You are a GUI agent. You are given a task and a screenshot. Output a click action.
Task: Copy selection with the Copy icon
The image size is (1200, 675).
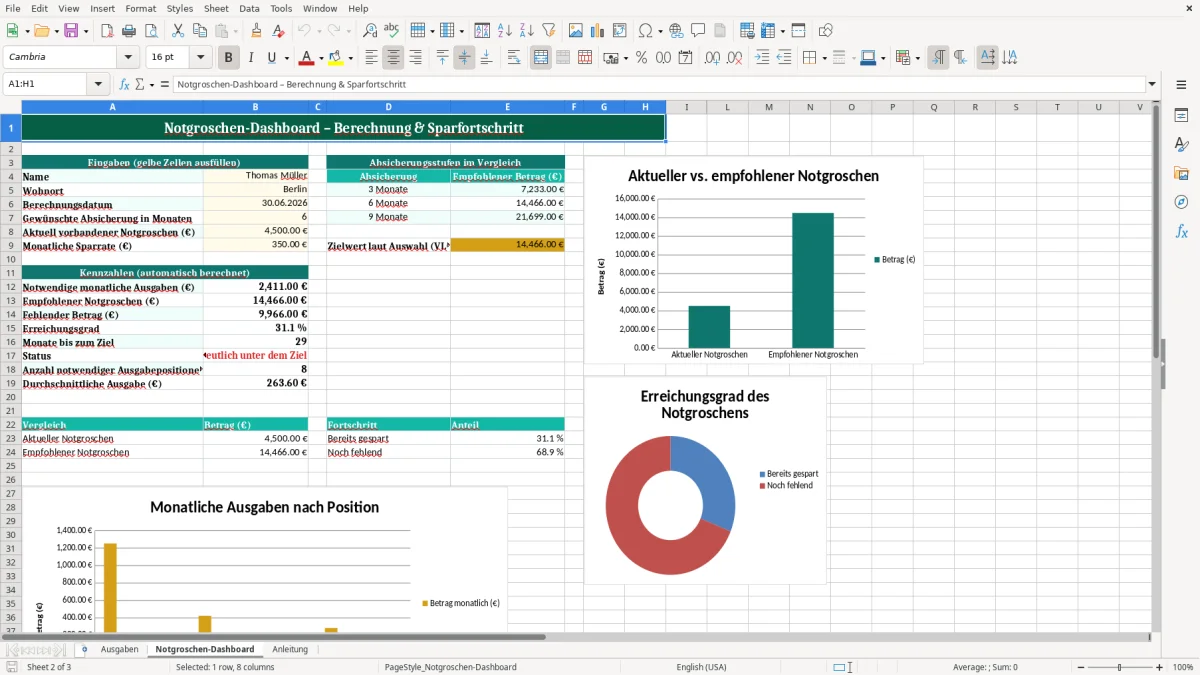(x=199, y=31)
